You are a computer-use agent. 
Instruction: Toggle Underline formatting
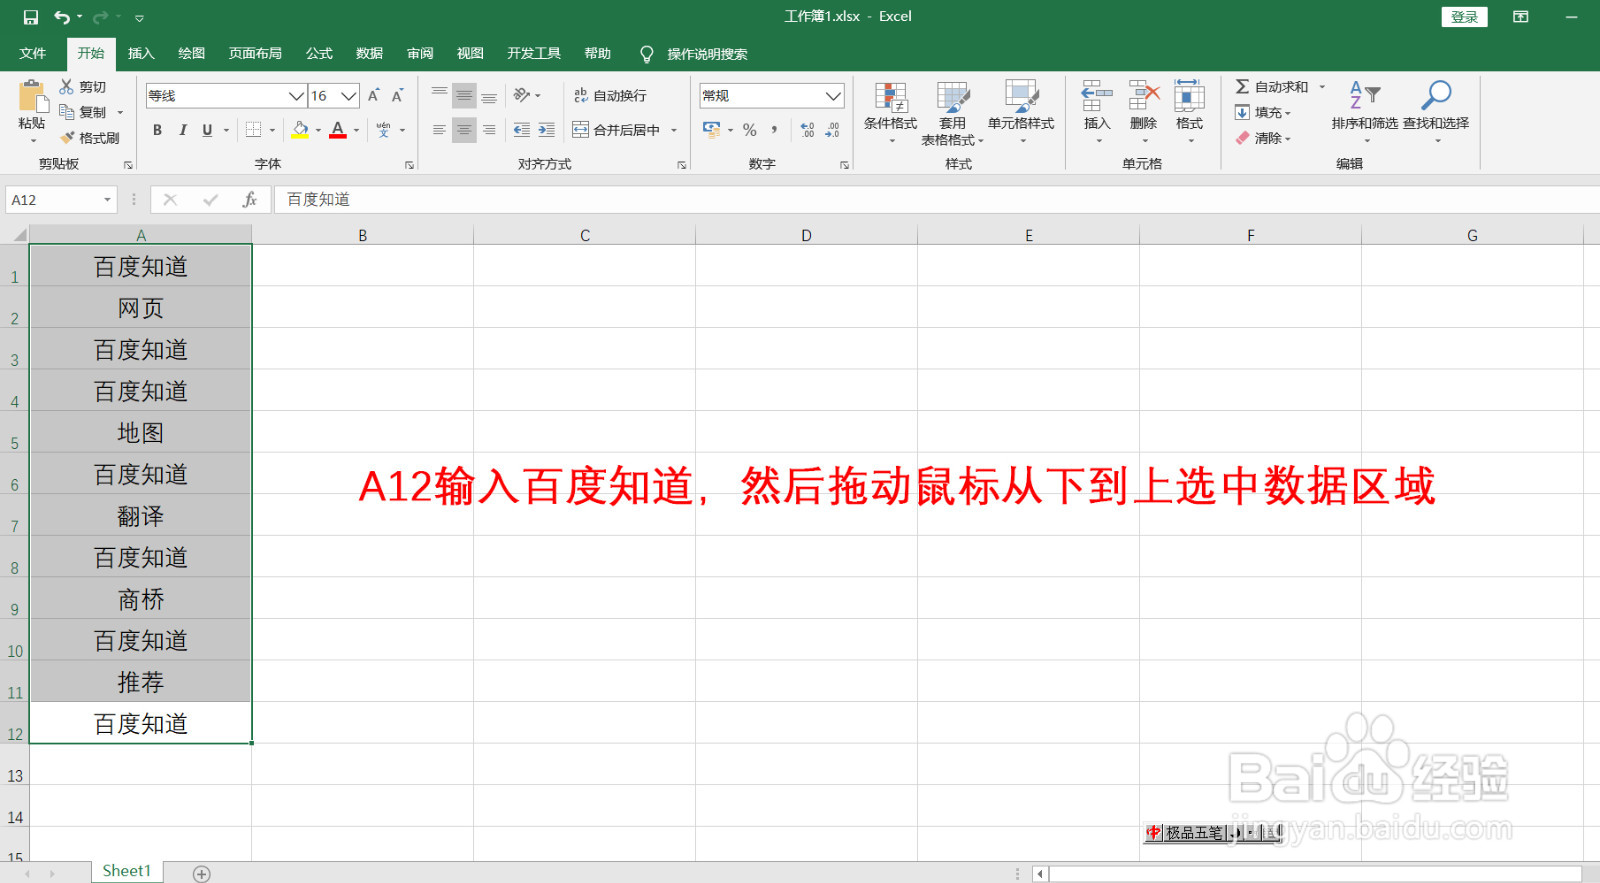[207, 130]
